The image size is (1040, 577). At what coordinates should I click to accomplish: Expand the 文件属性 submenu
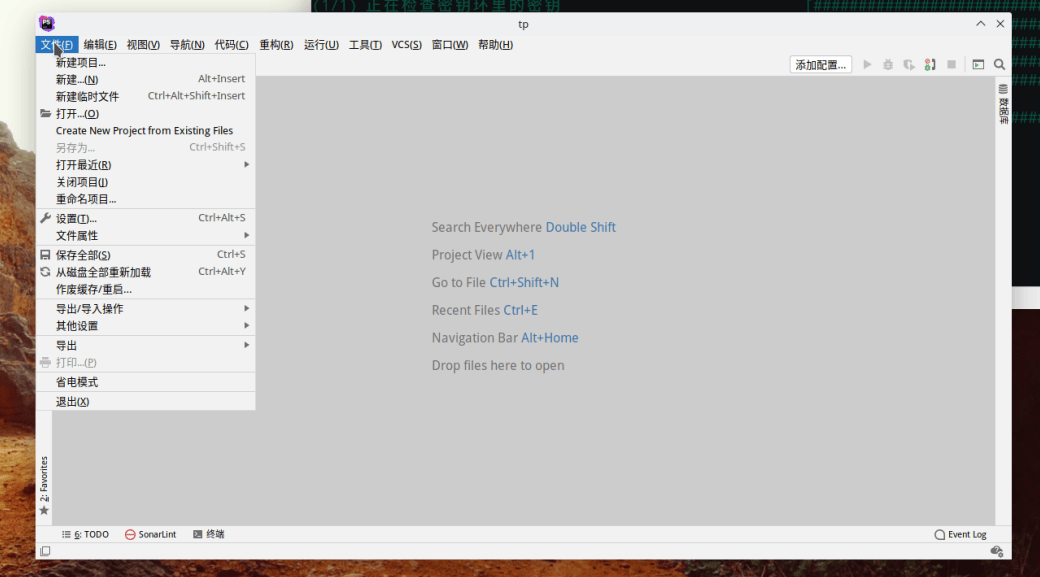[x=77, y=236]
